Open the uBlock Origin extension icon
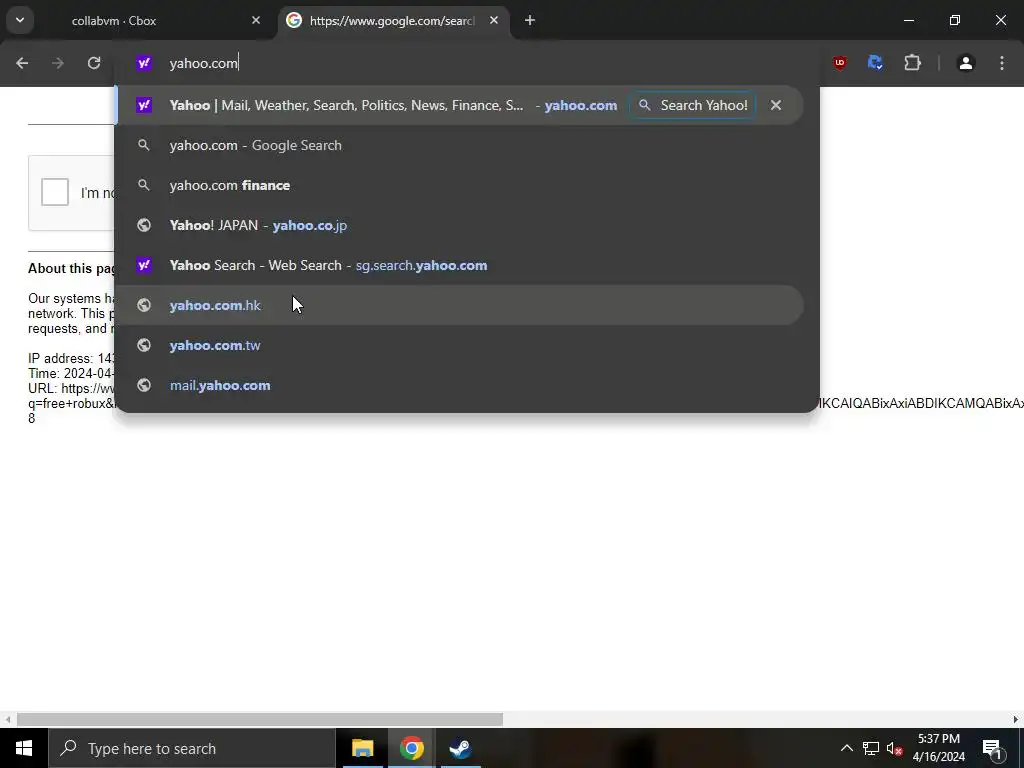Image resolution: width=1024 pixels, height=768 pixels. (x=840, y=63)
